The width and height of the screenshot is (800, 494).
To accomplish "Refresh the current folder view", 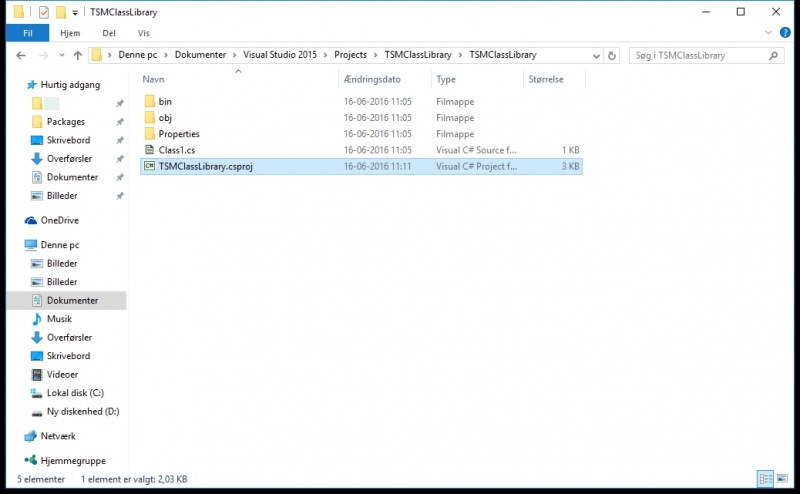I will pyautogui.click(x=612, y=55).
